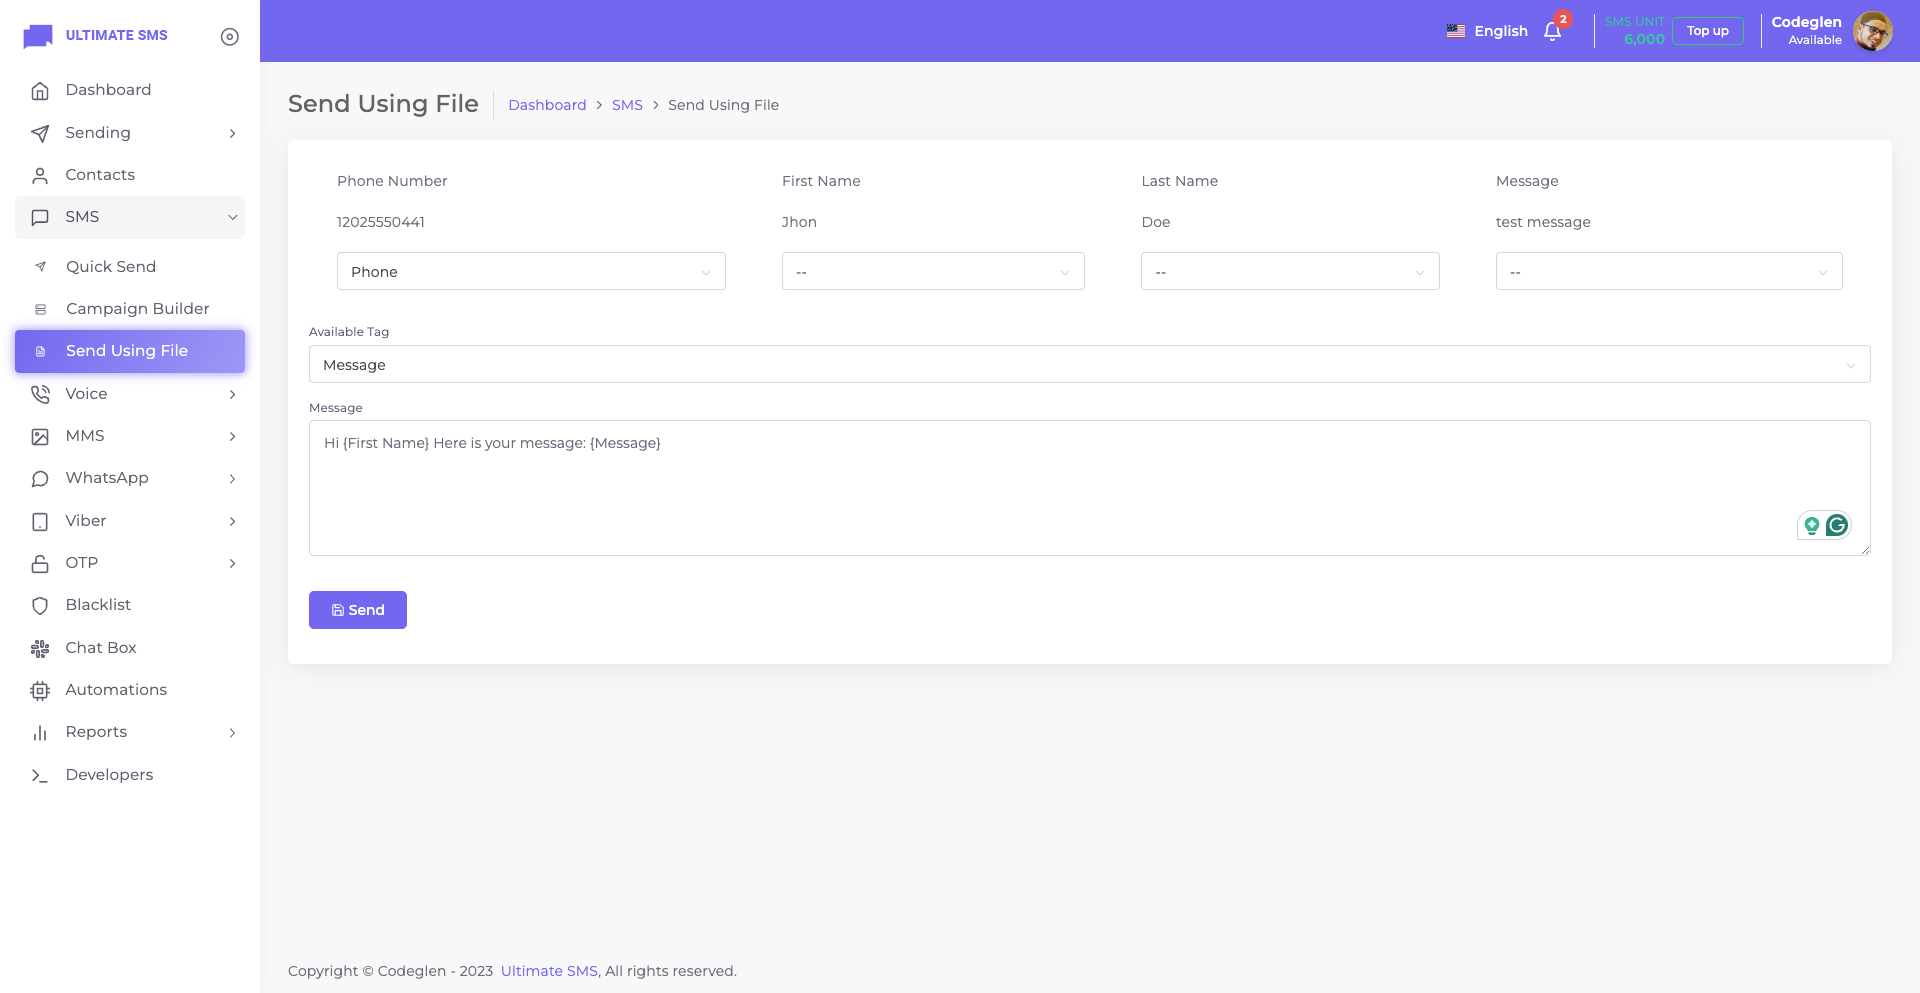This screenshot has height=993, width=1920.
Task: Open the Developers section
Action: click(130, 775)
